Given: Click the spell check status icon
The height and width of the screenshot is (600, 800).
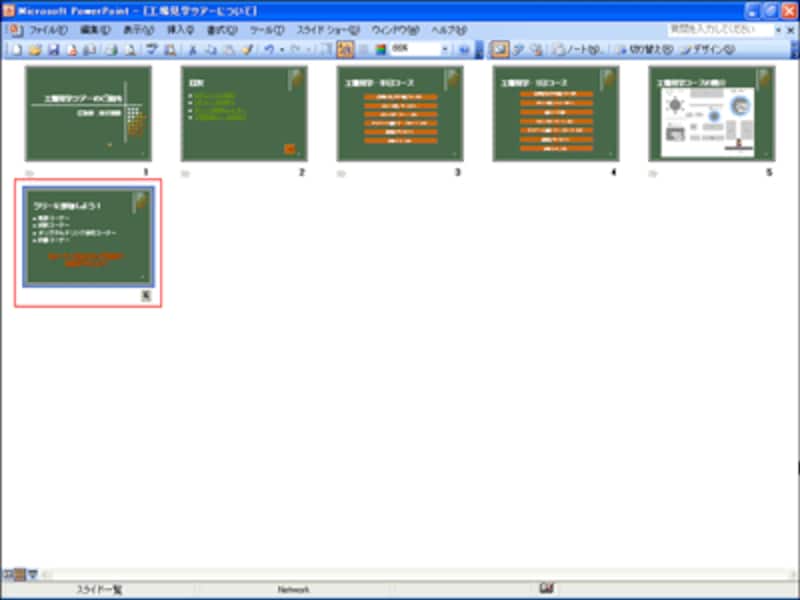Looking at the screenshot, I should click(x=546, y=588).
